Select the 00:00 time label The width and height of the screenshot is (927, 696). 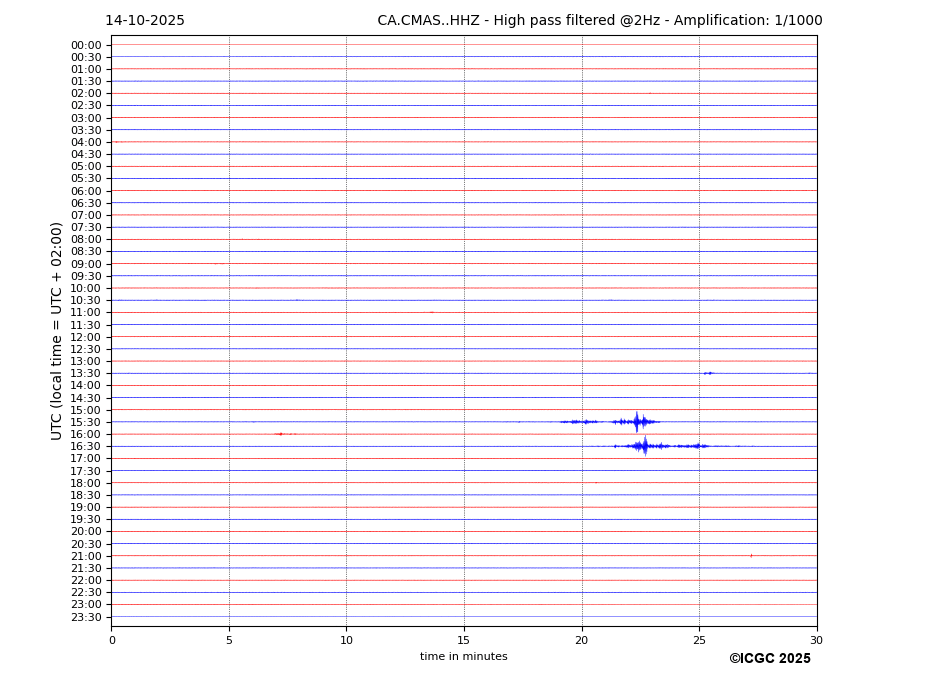click(86, 45)
